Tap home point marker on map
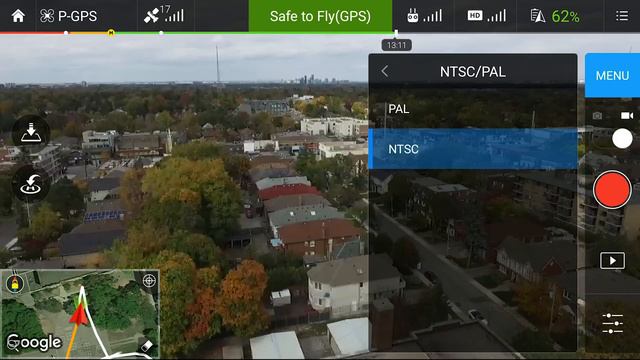Viewport: 640px width, 360px height. click(x=15, y=283)
